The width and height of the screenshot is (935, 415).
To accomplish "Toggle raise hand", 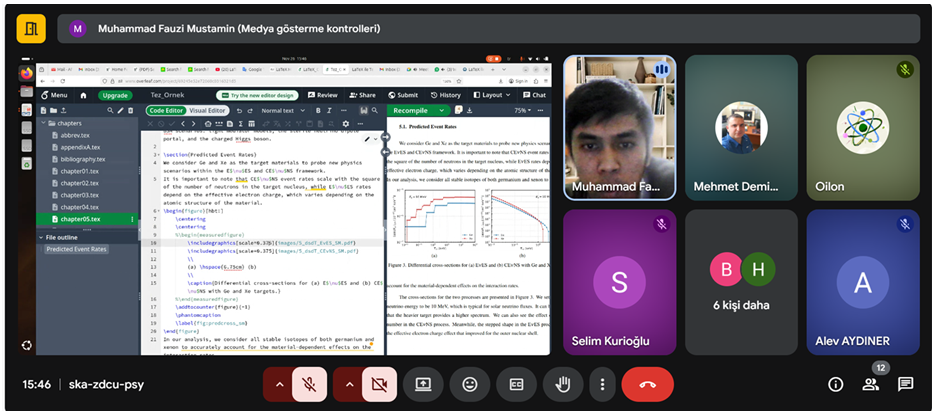I will point(563,384).
